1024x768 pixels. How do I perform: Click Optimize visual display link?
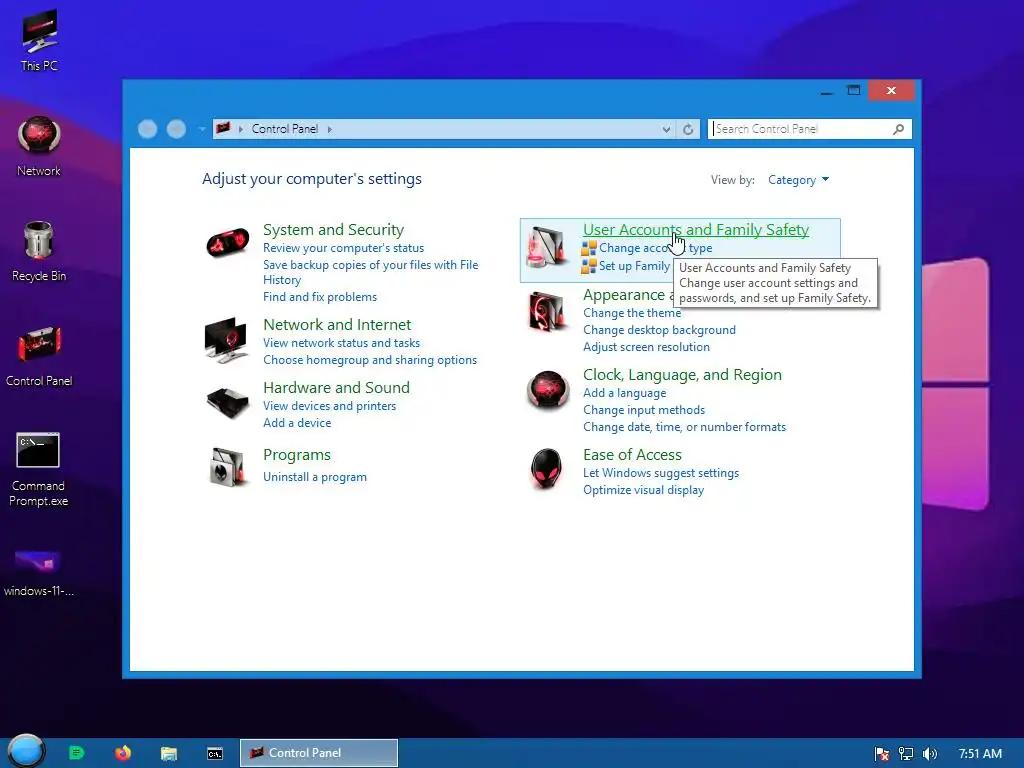coord(643,490)
